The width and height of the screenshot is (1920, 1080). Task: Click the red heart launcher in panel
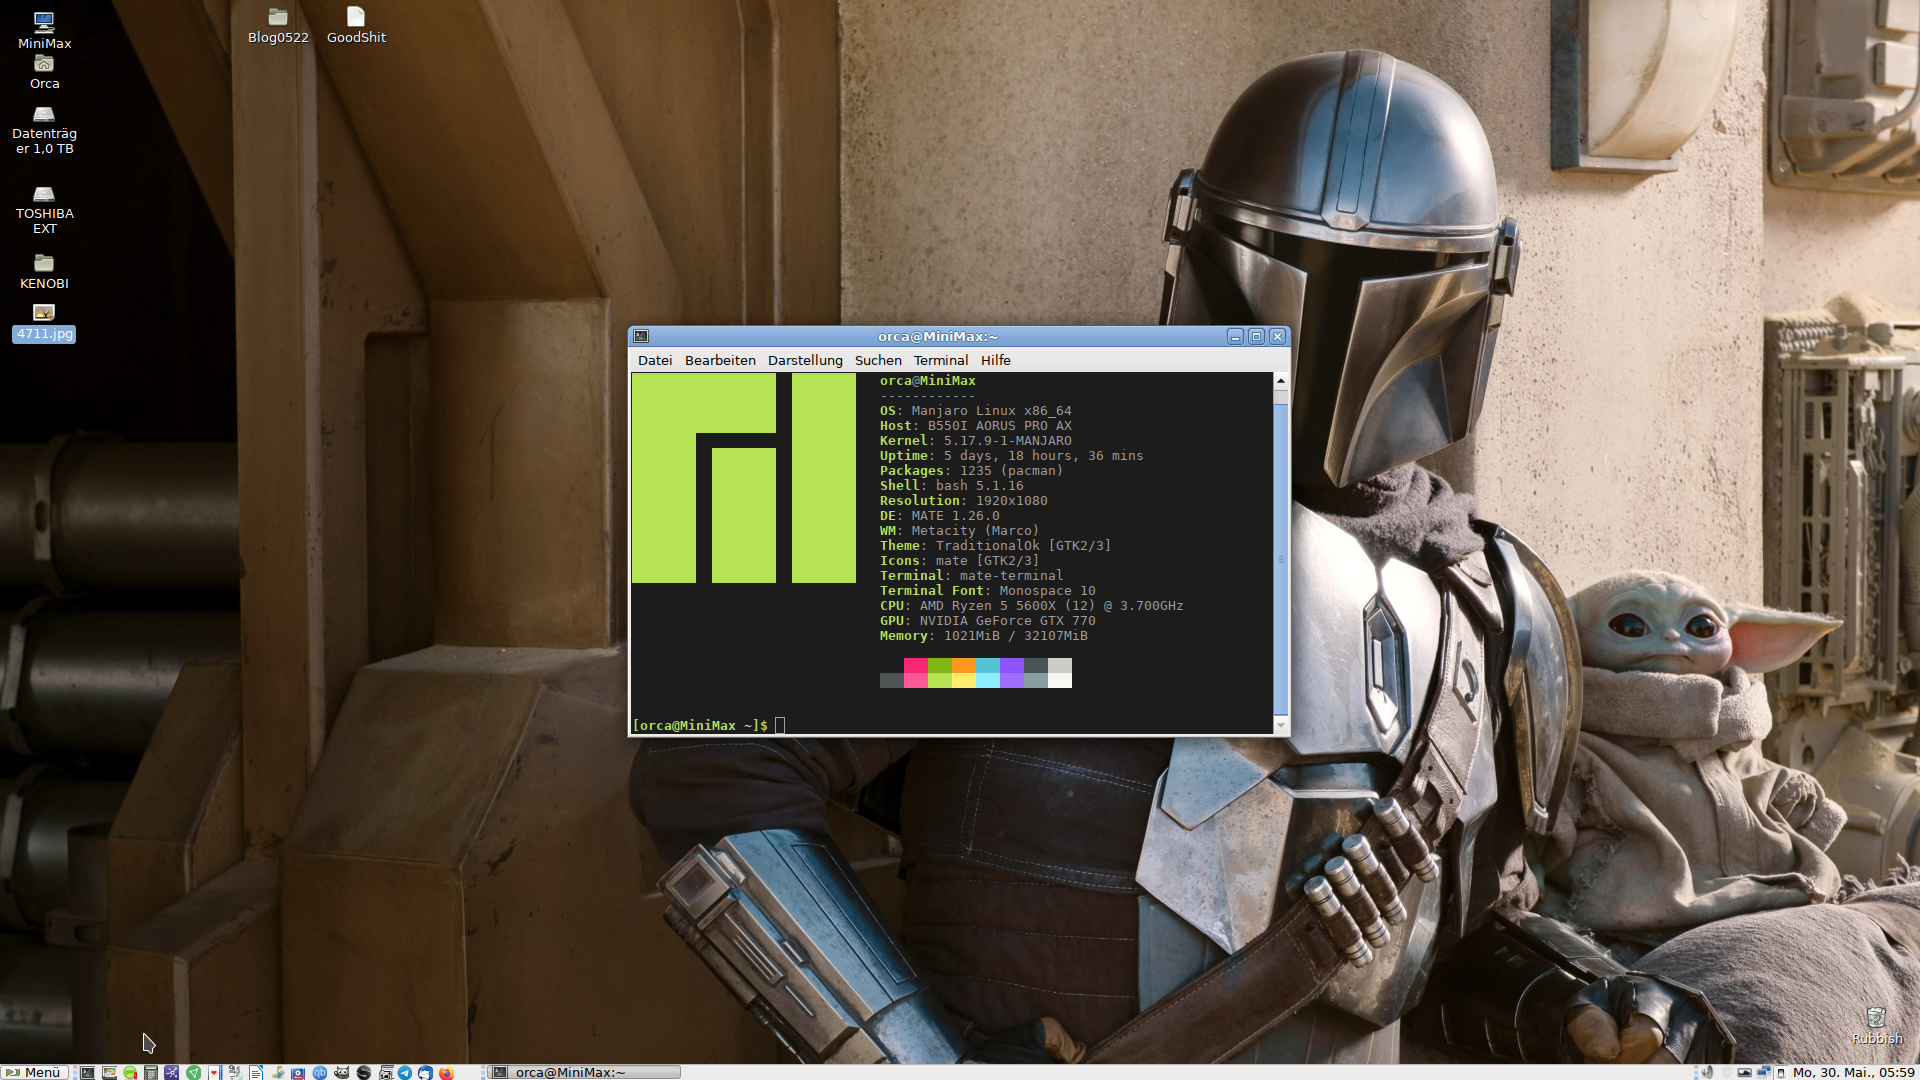[x=214, y=1072]
